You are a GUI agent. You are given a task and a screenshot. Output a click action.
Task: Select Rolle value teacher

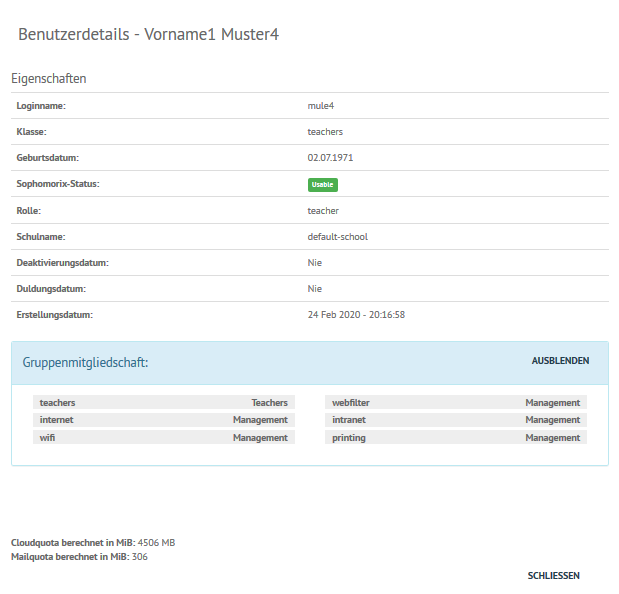click(x=323, y=211)
